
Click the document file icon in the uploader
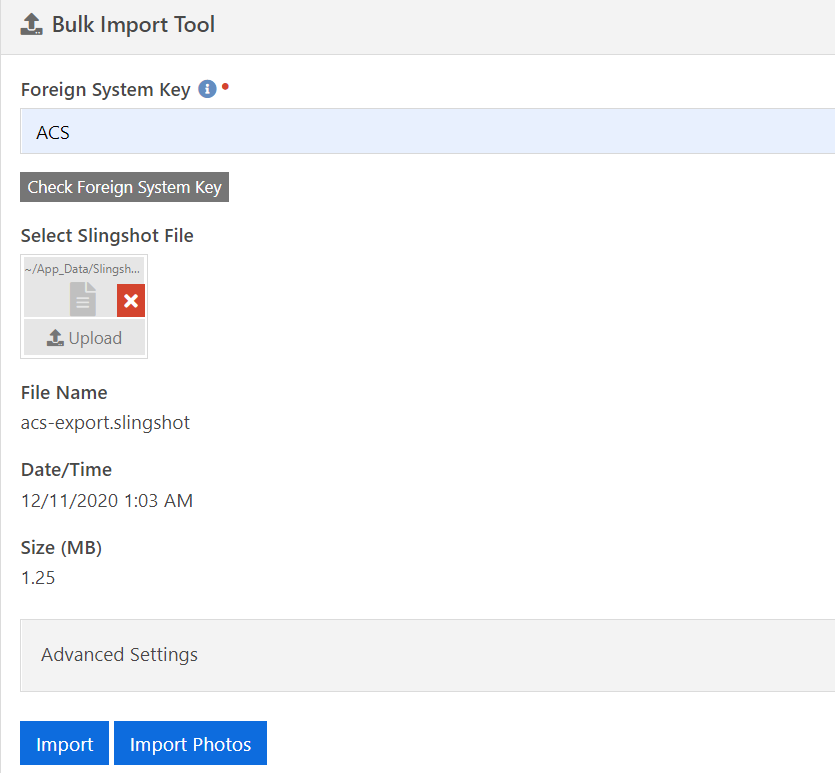(83, 299)
